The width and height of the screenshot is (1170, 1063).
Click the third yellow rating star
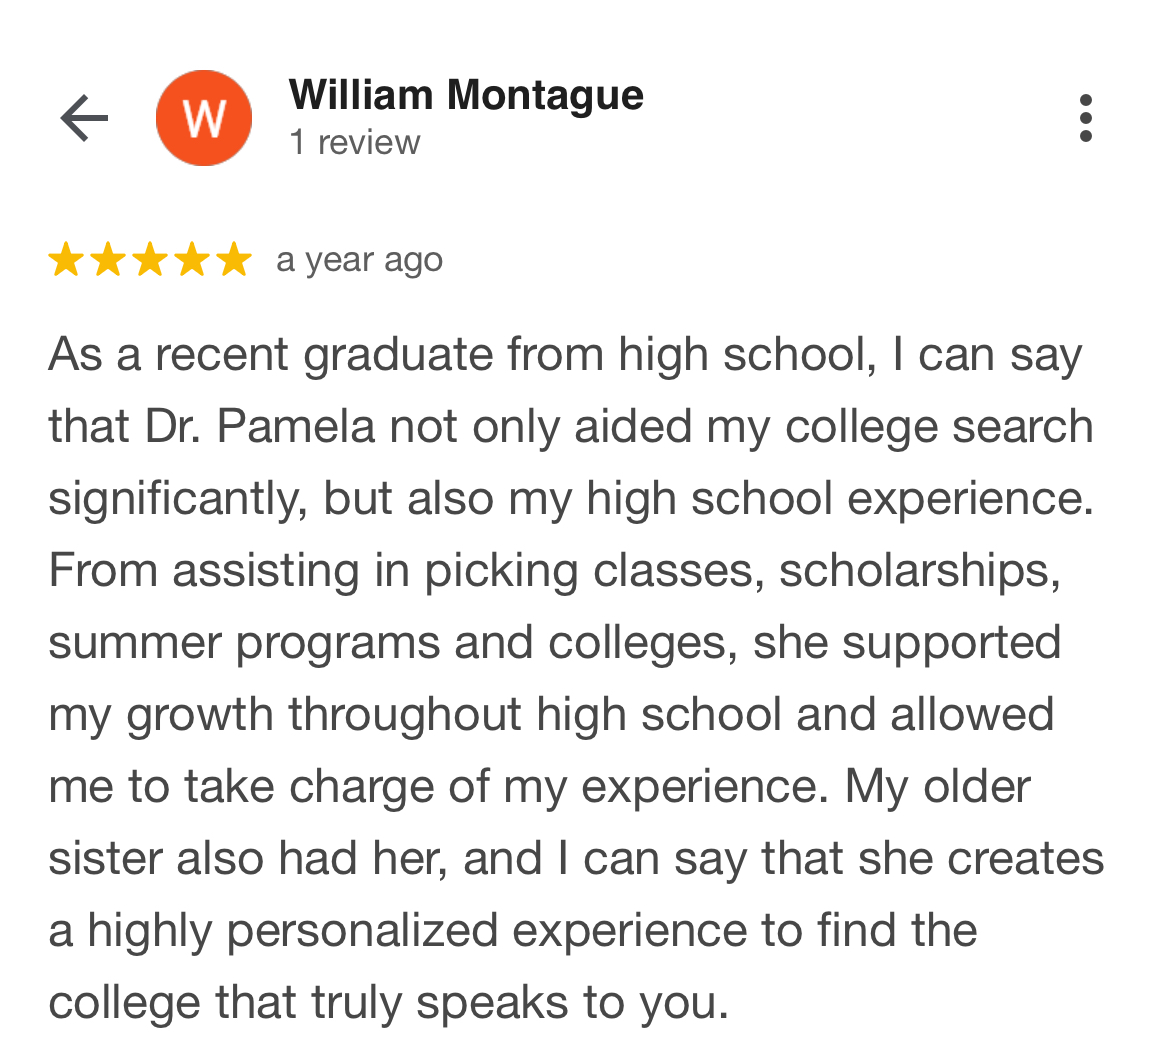click(150, 260)
